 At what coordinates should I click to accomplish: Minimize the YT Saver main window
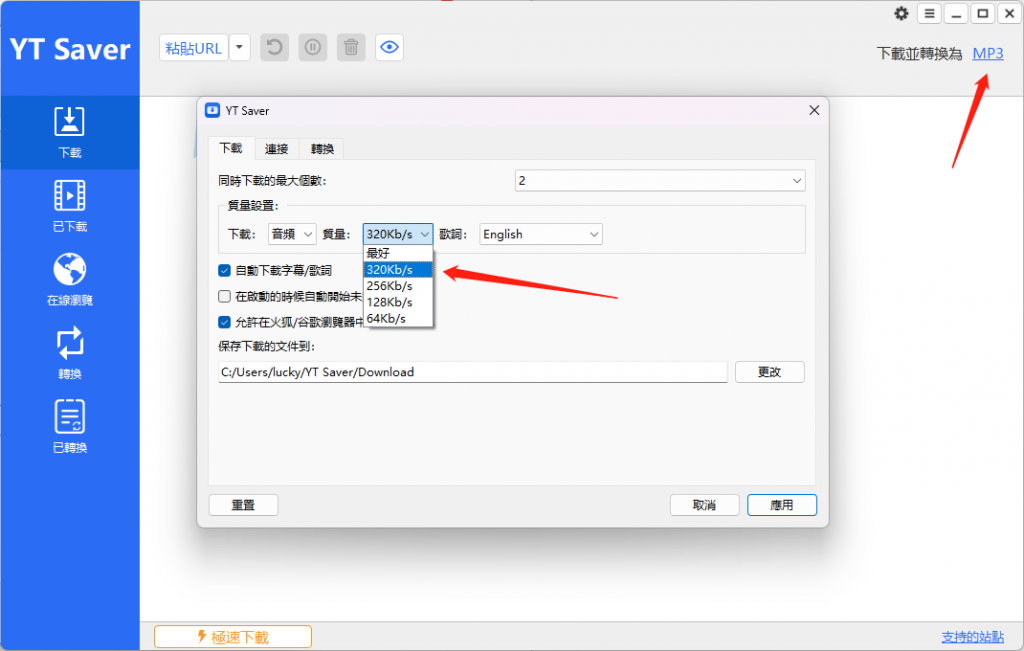[x=956, y=14]
